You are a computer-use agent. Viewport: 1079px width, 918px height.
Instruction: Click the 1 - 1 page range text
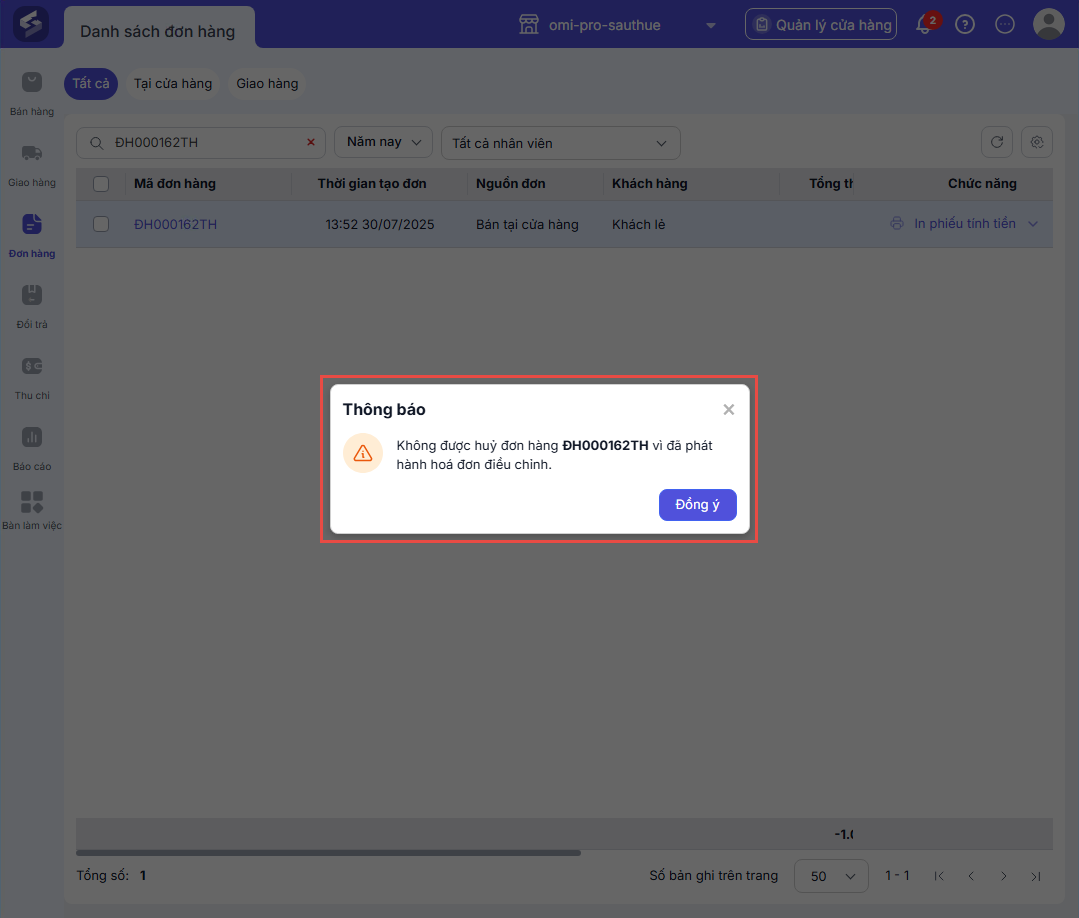click(897, 875)
